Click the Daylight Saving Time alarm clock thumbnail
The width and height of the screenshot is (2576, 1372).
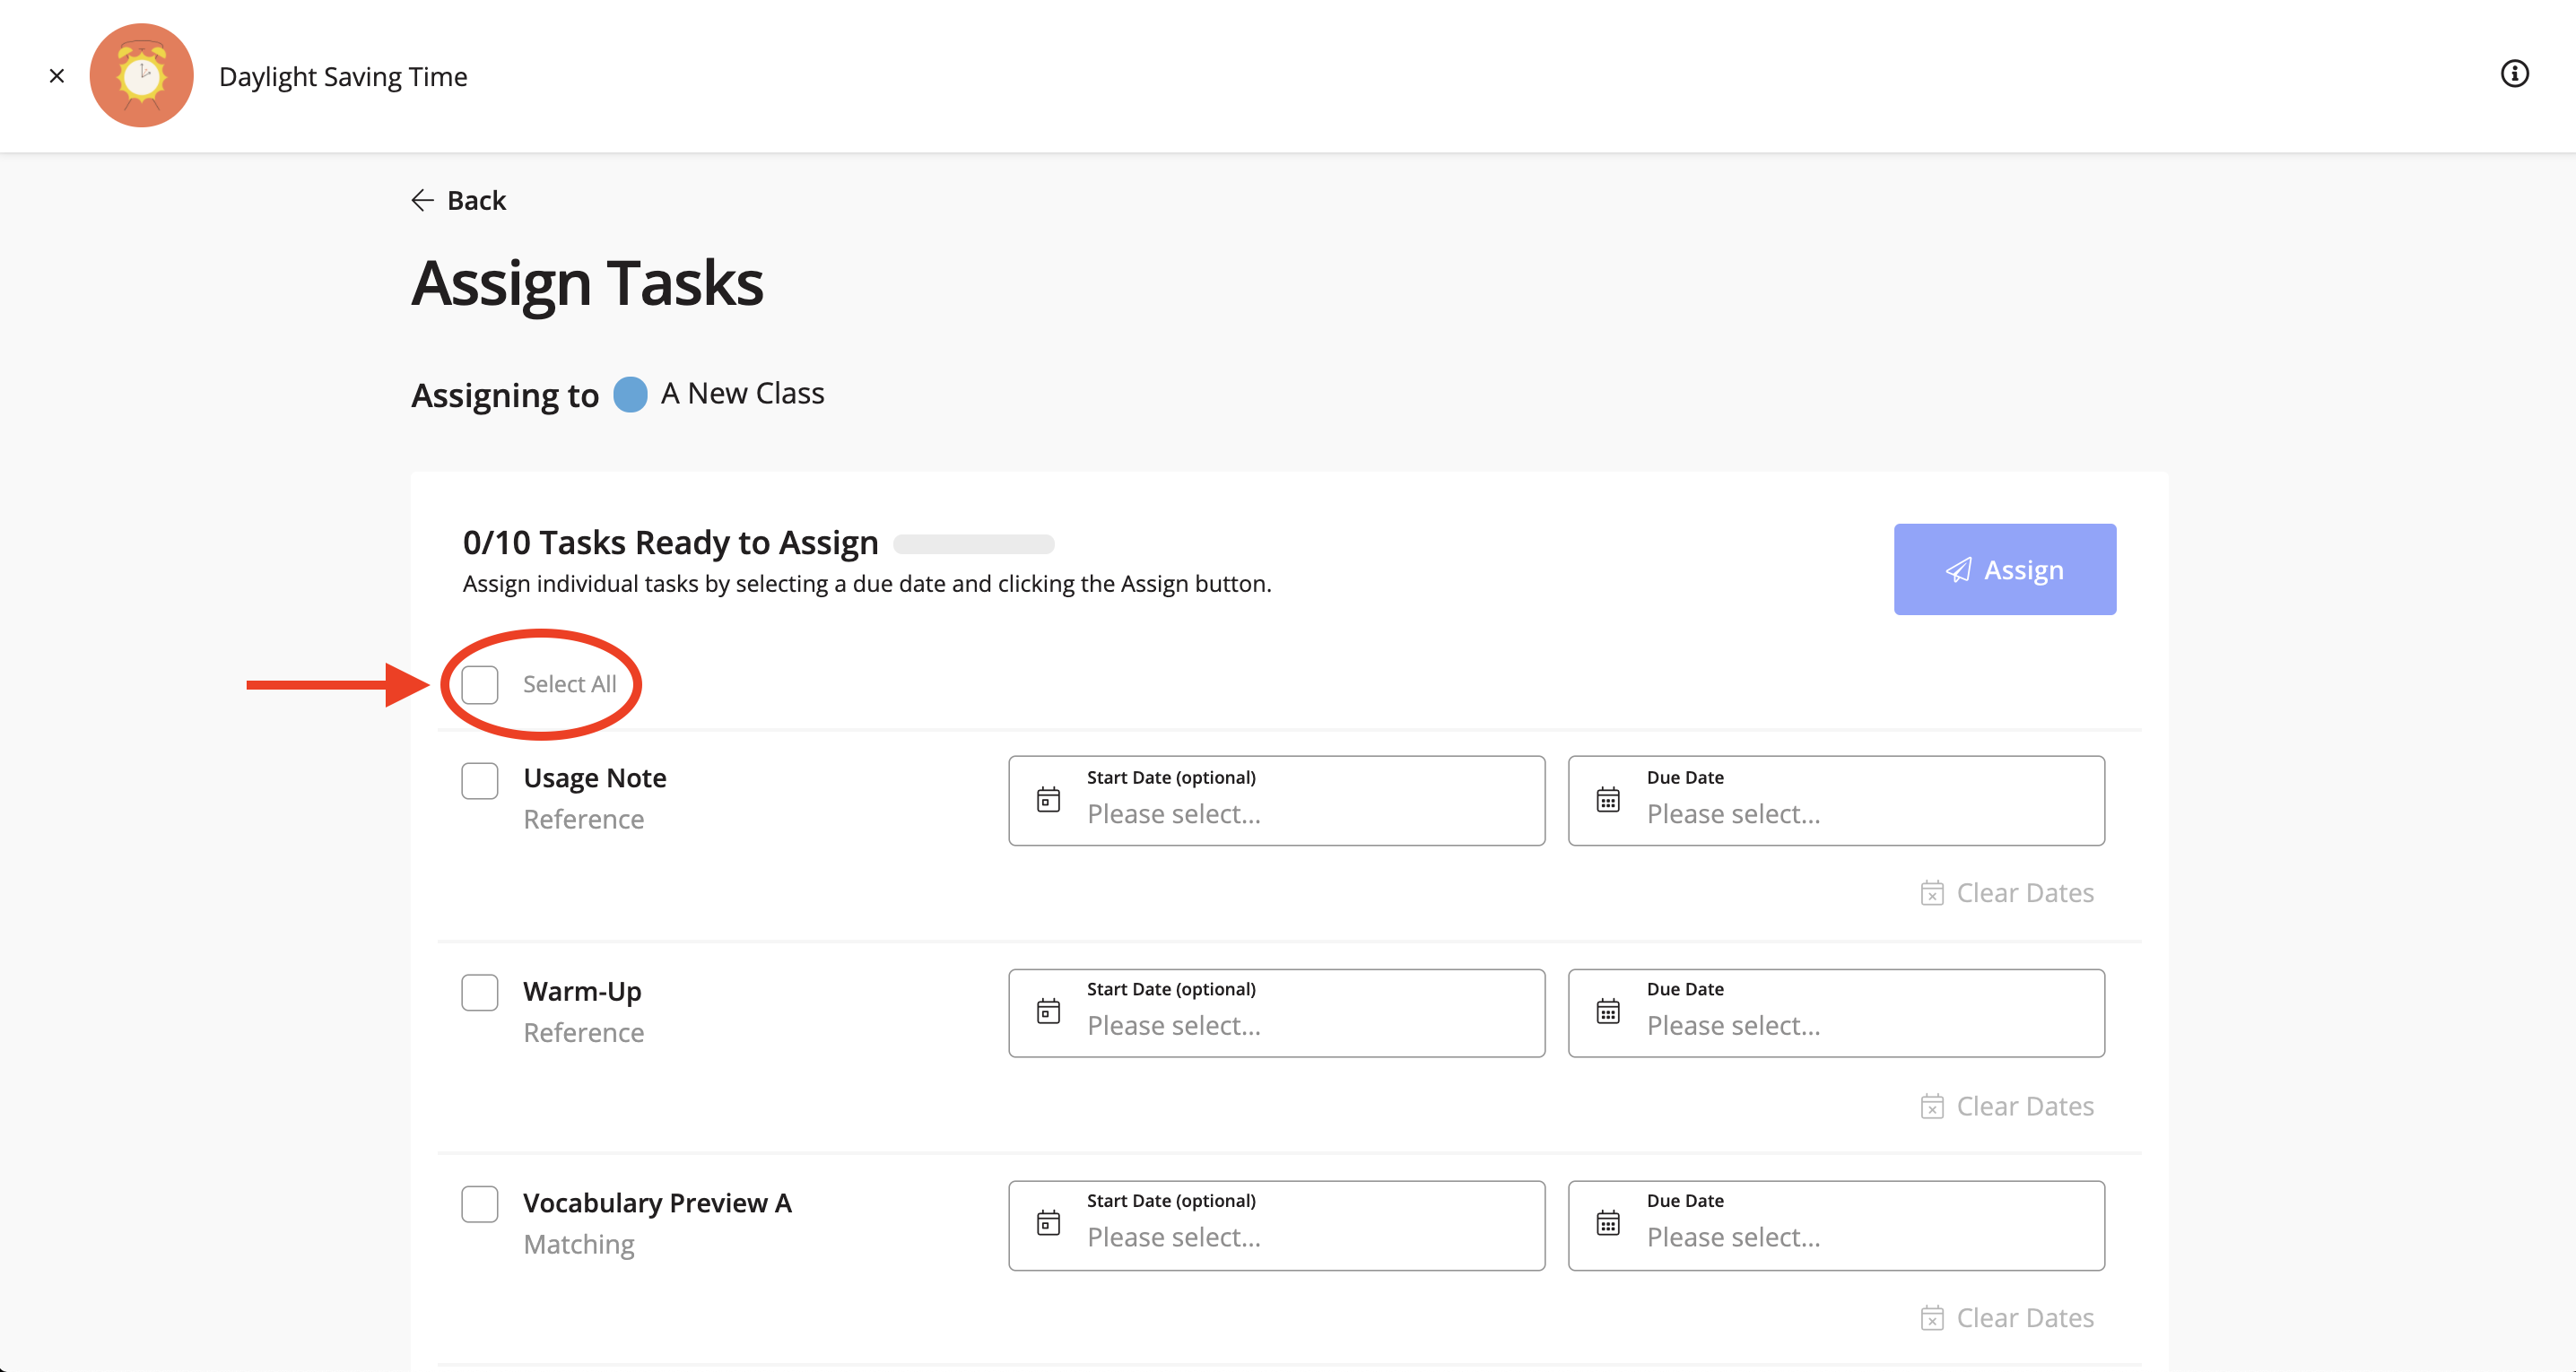142,76
